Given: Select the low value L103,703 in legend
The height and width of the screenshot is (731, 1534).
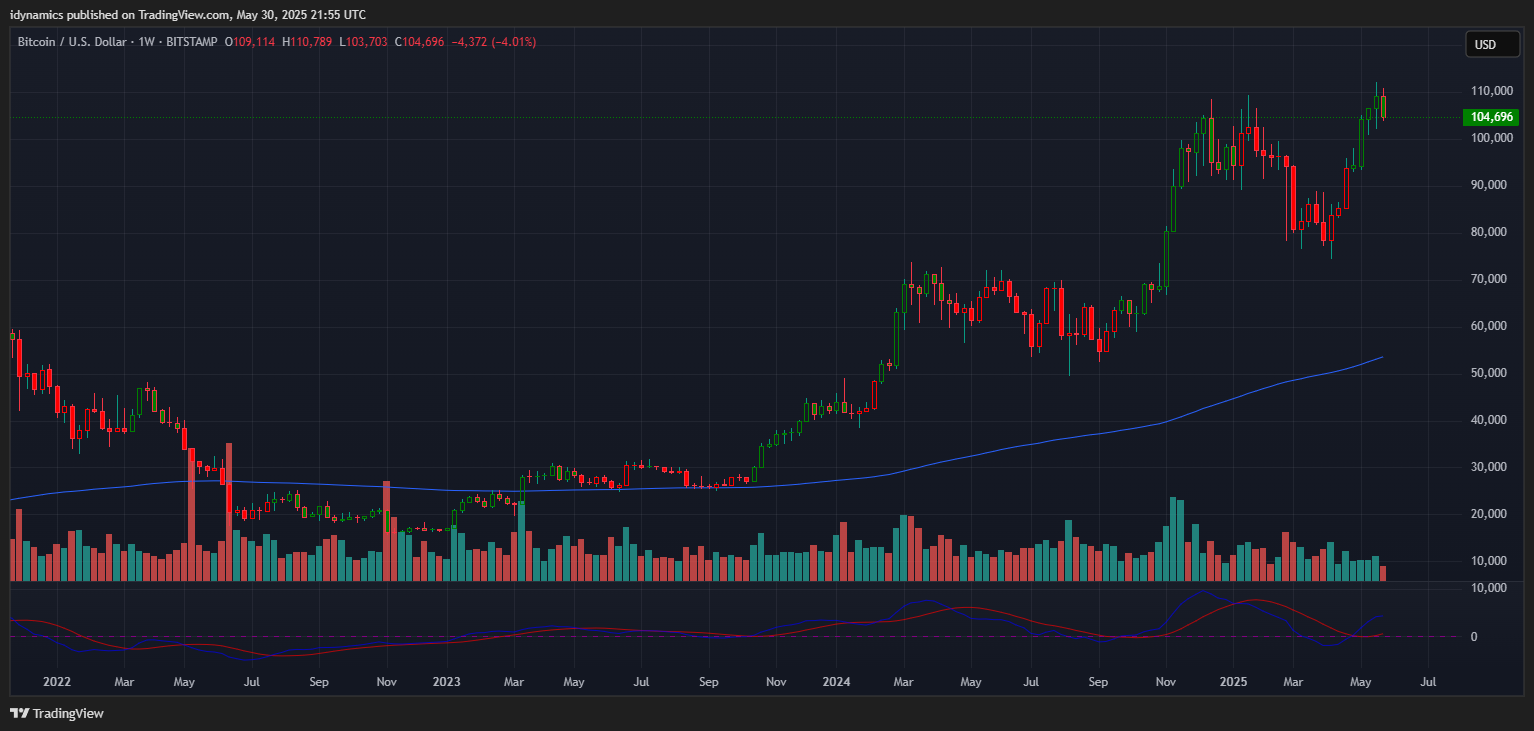Looking at the screenshot, I should coord(365,42).
